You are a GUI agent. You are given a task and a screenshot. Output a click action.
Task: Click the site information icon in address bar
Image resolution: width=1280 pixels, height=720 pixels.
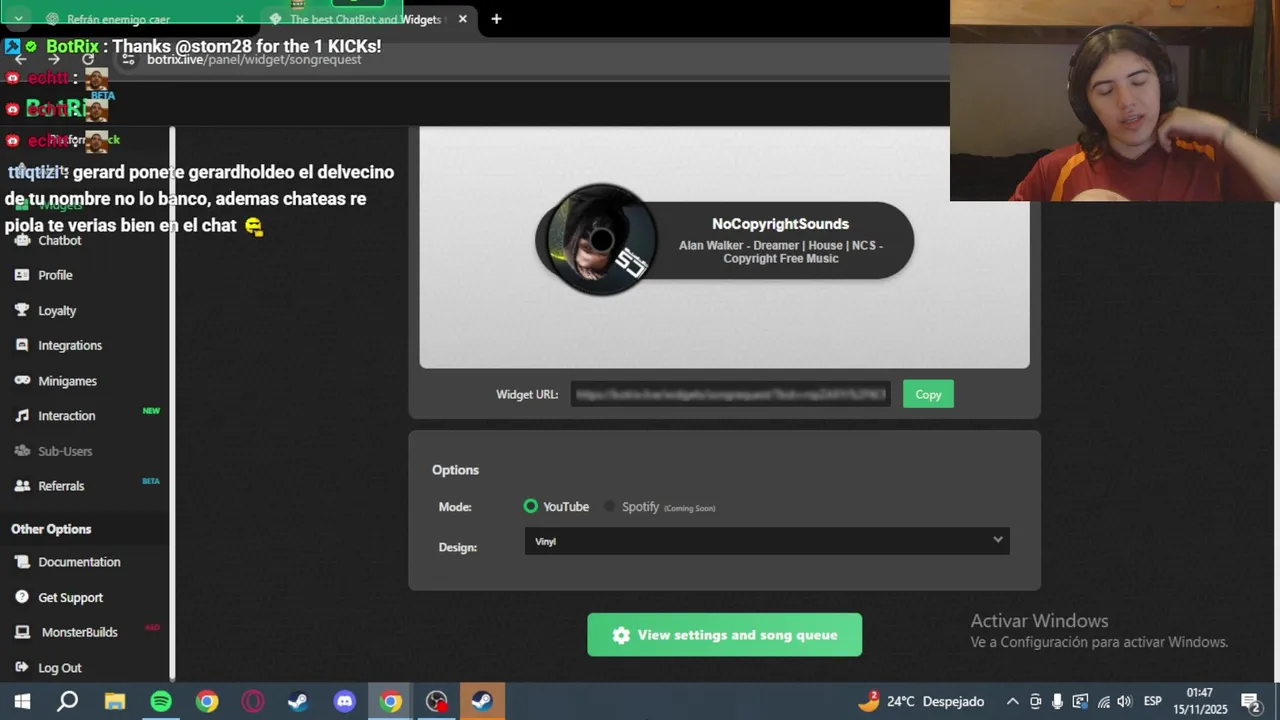click(128, 60)
